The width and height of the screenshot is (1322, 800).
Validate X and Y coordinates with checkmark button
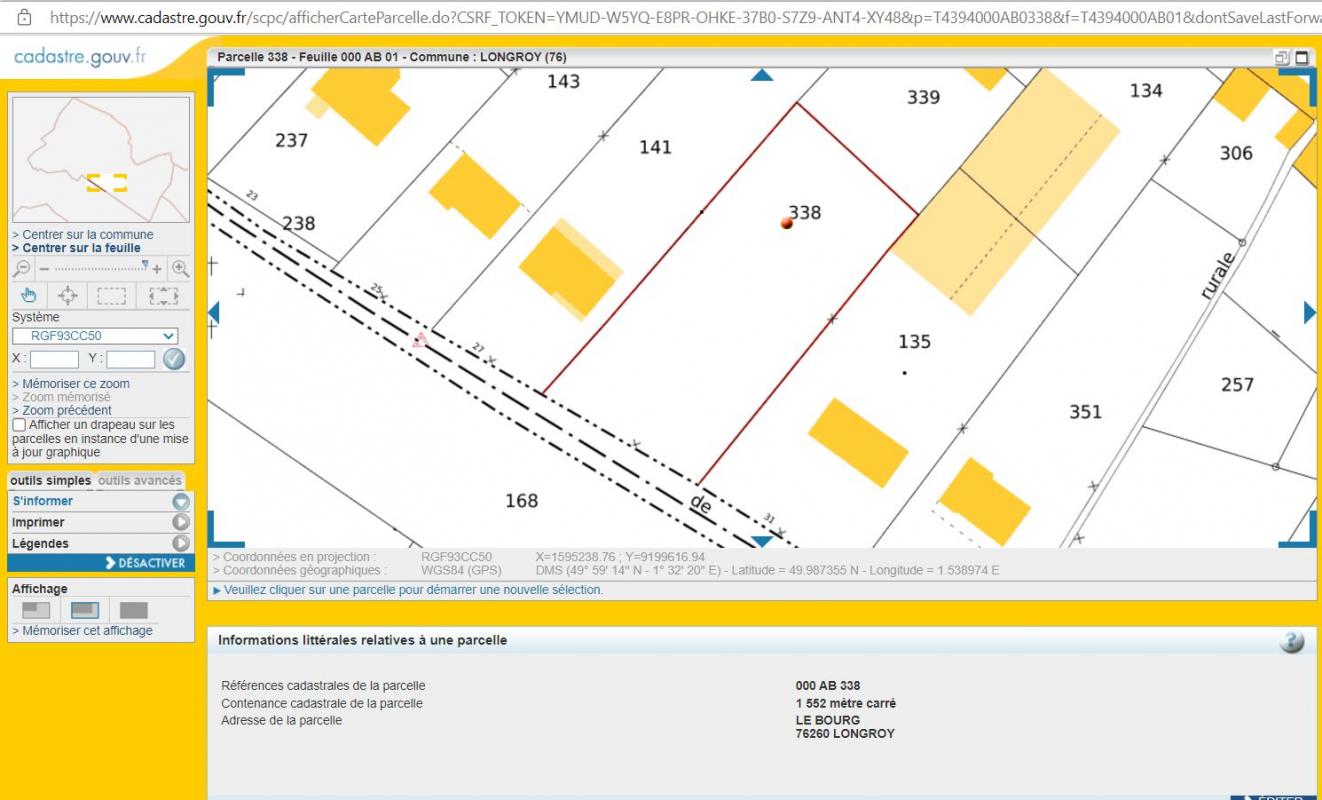click(x=174, y=359)
